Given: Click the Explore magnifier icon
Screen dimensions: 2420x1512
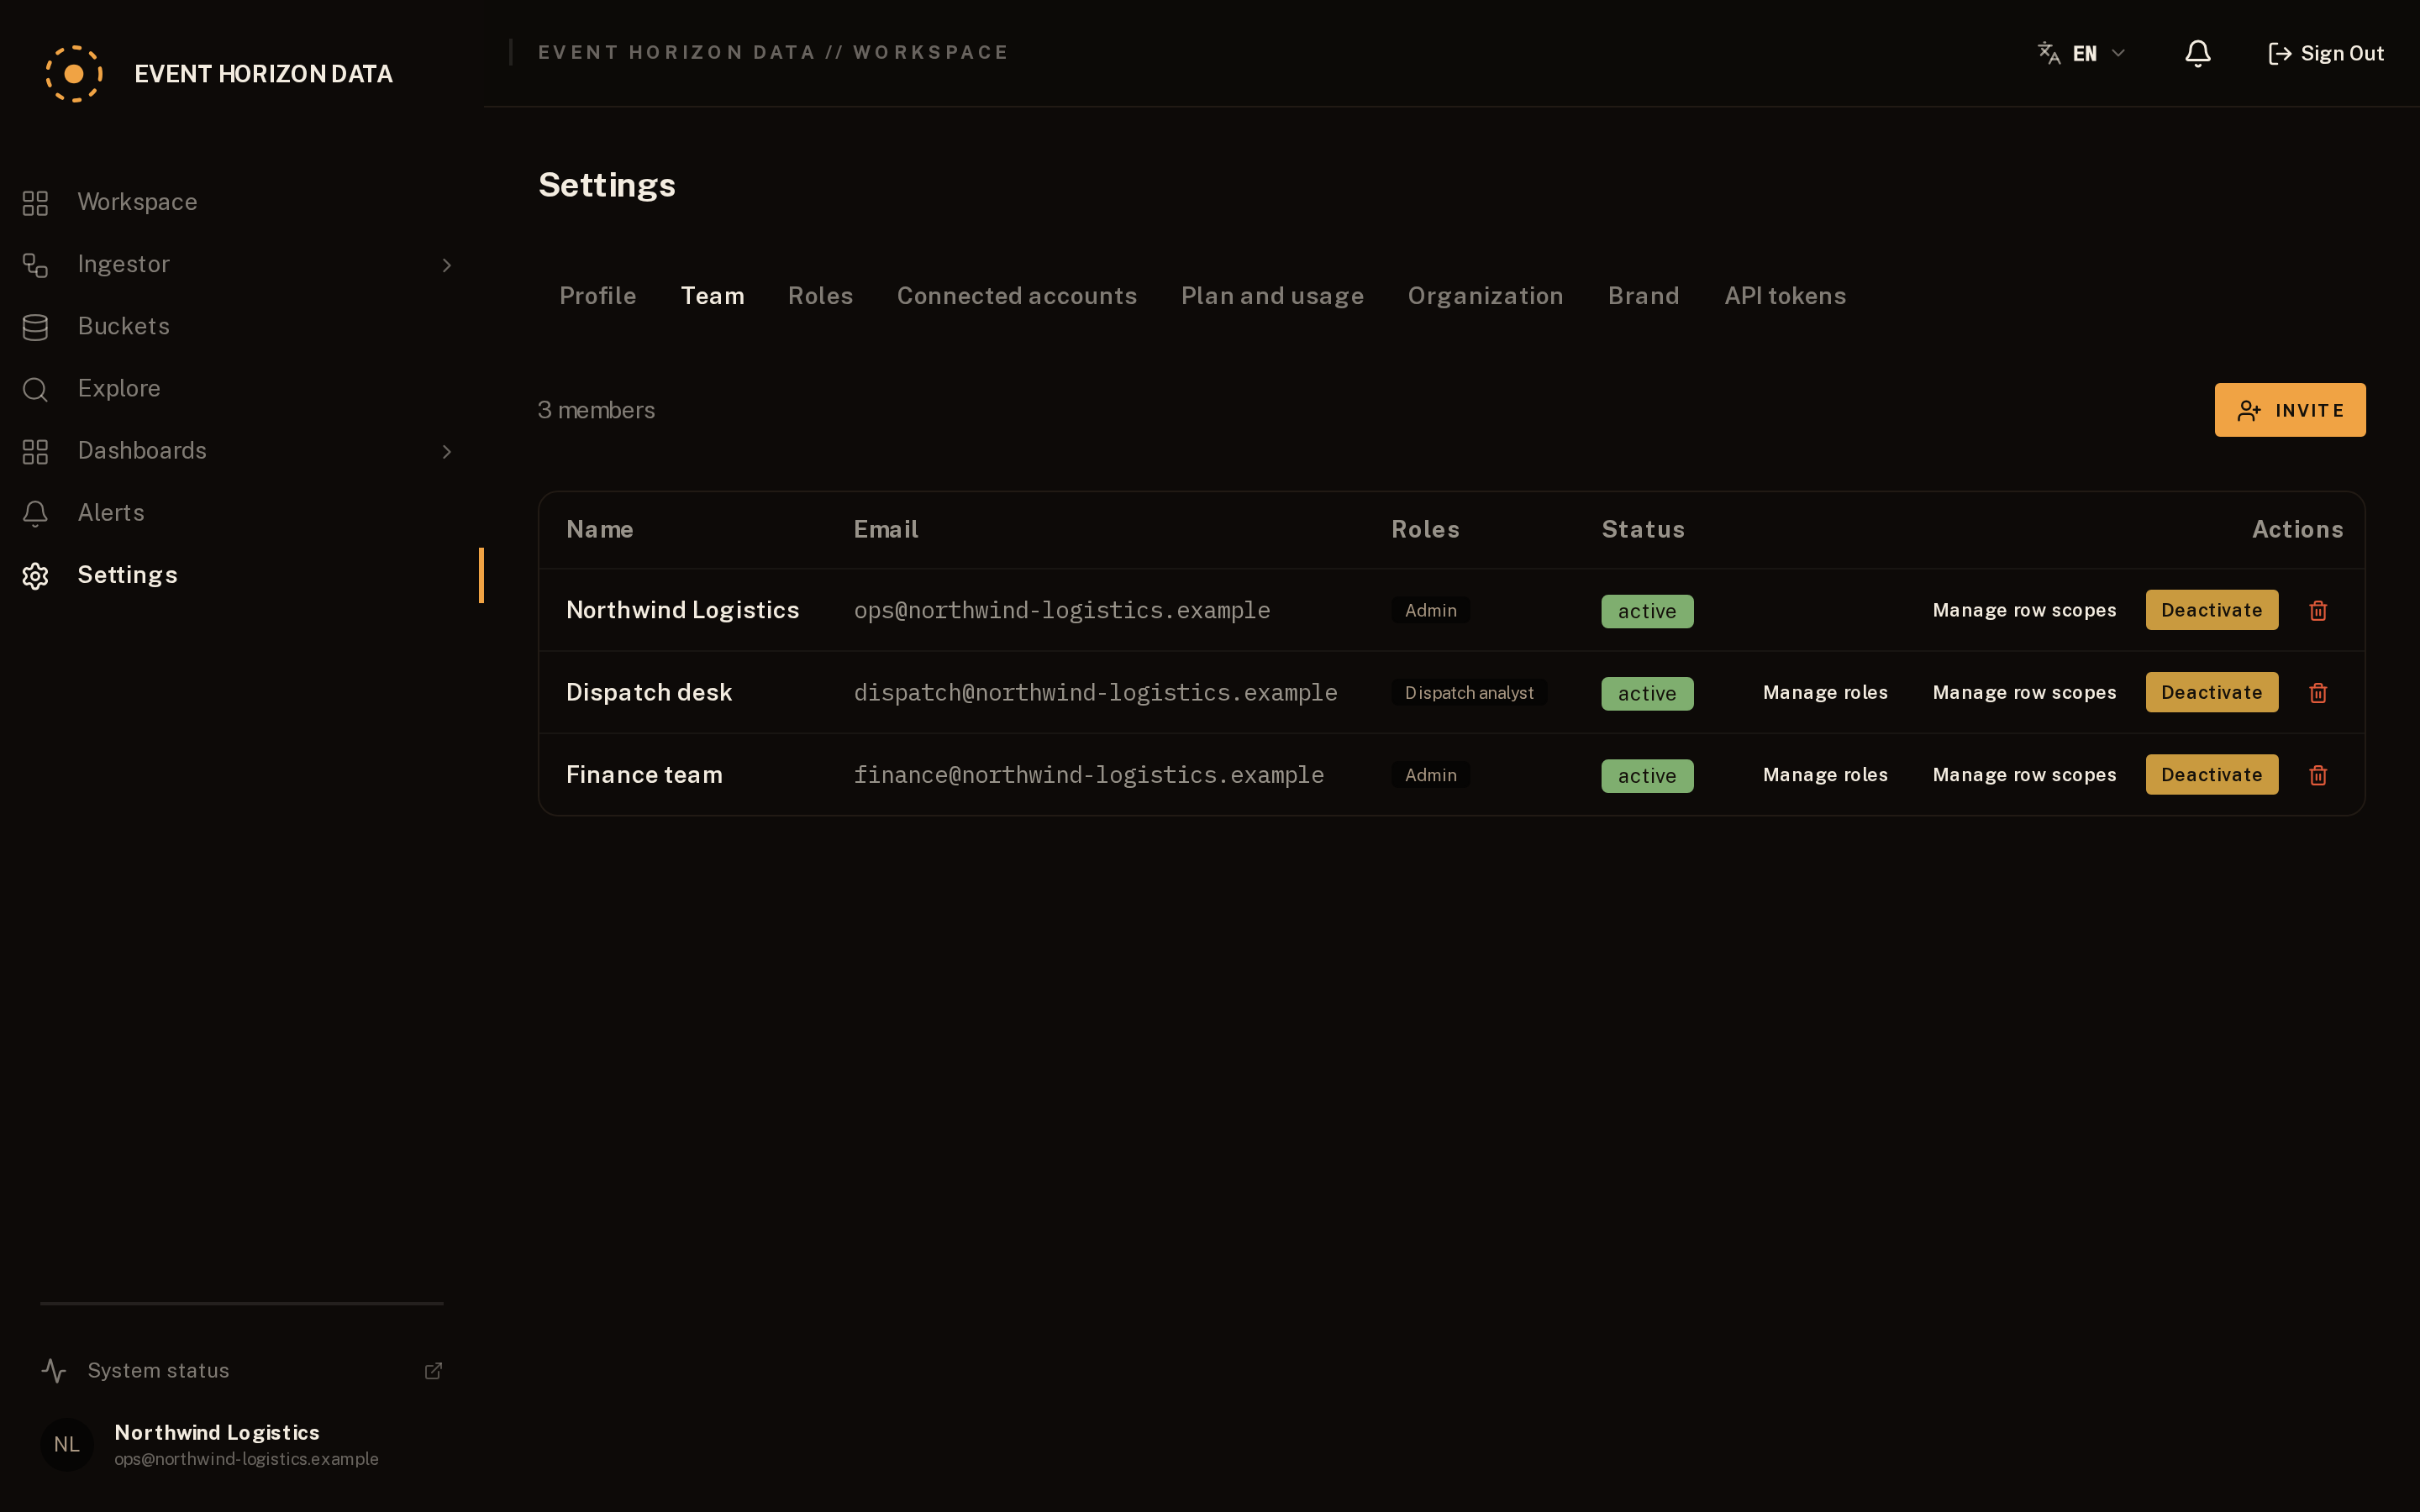Looking at the screenshot, I should click(35, 389).
